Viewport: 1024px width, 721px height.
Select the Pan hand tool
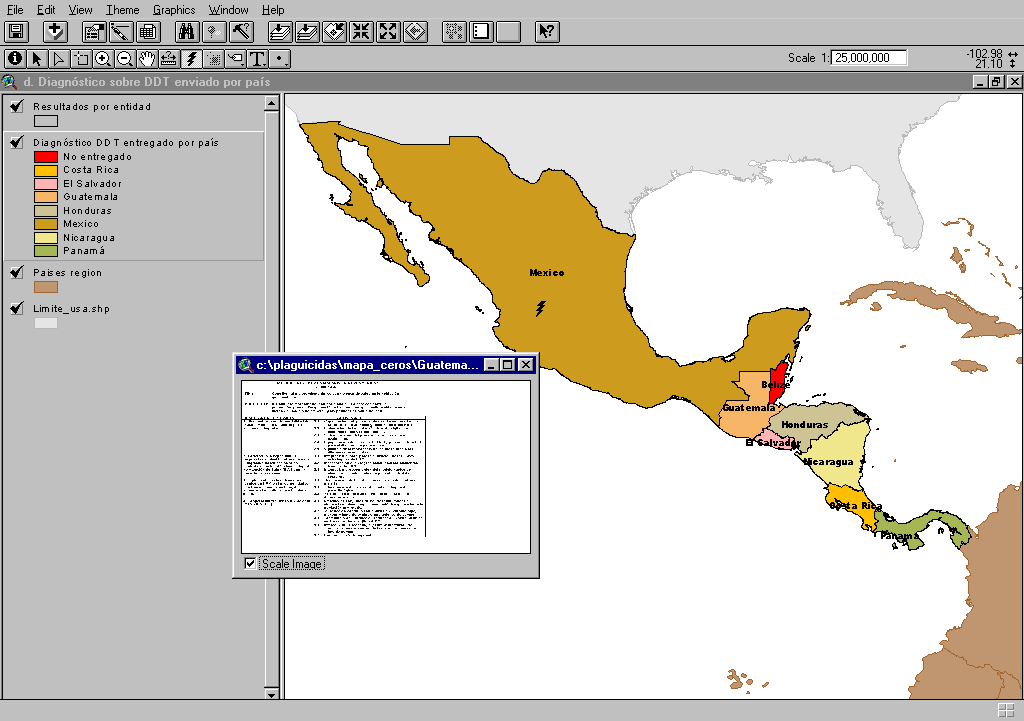[147, 58]
